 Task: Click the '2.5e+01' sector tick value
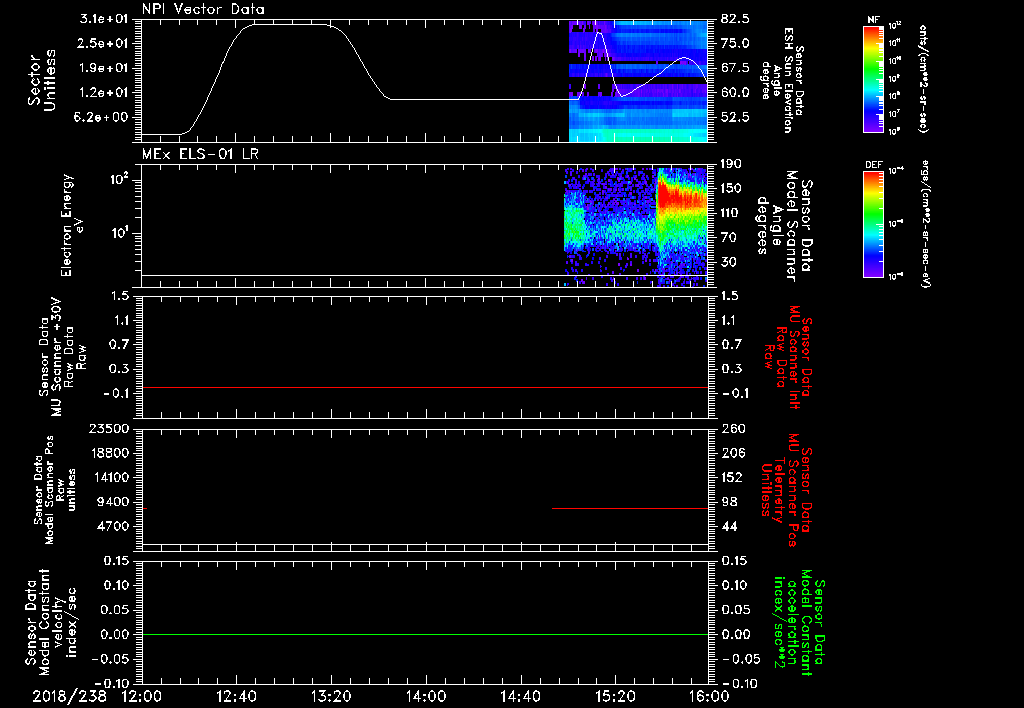tap(104, 43)
